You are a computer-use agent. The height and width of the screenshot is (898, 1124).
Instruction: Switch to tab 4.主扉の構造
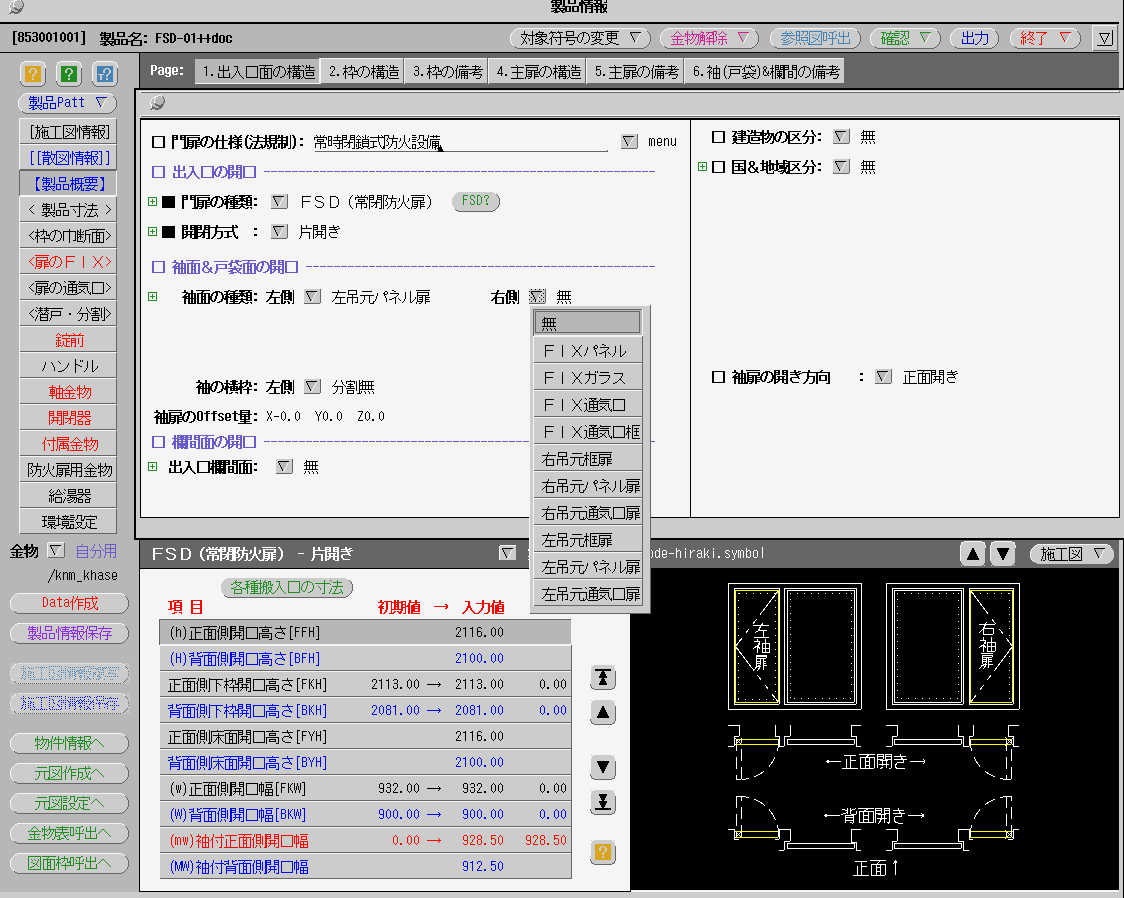[538, 72]
